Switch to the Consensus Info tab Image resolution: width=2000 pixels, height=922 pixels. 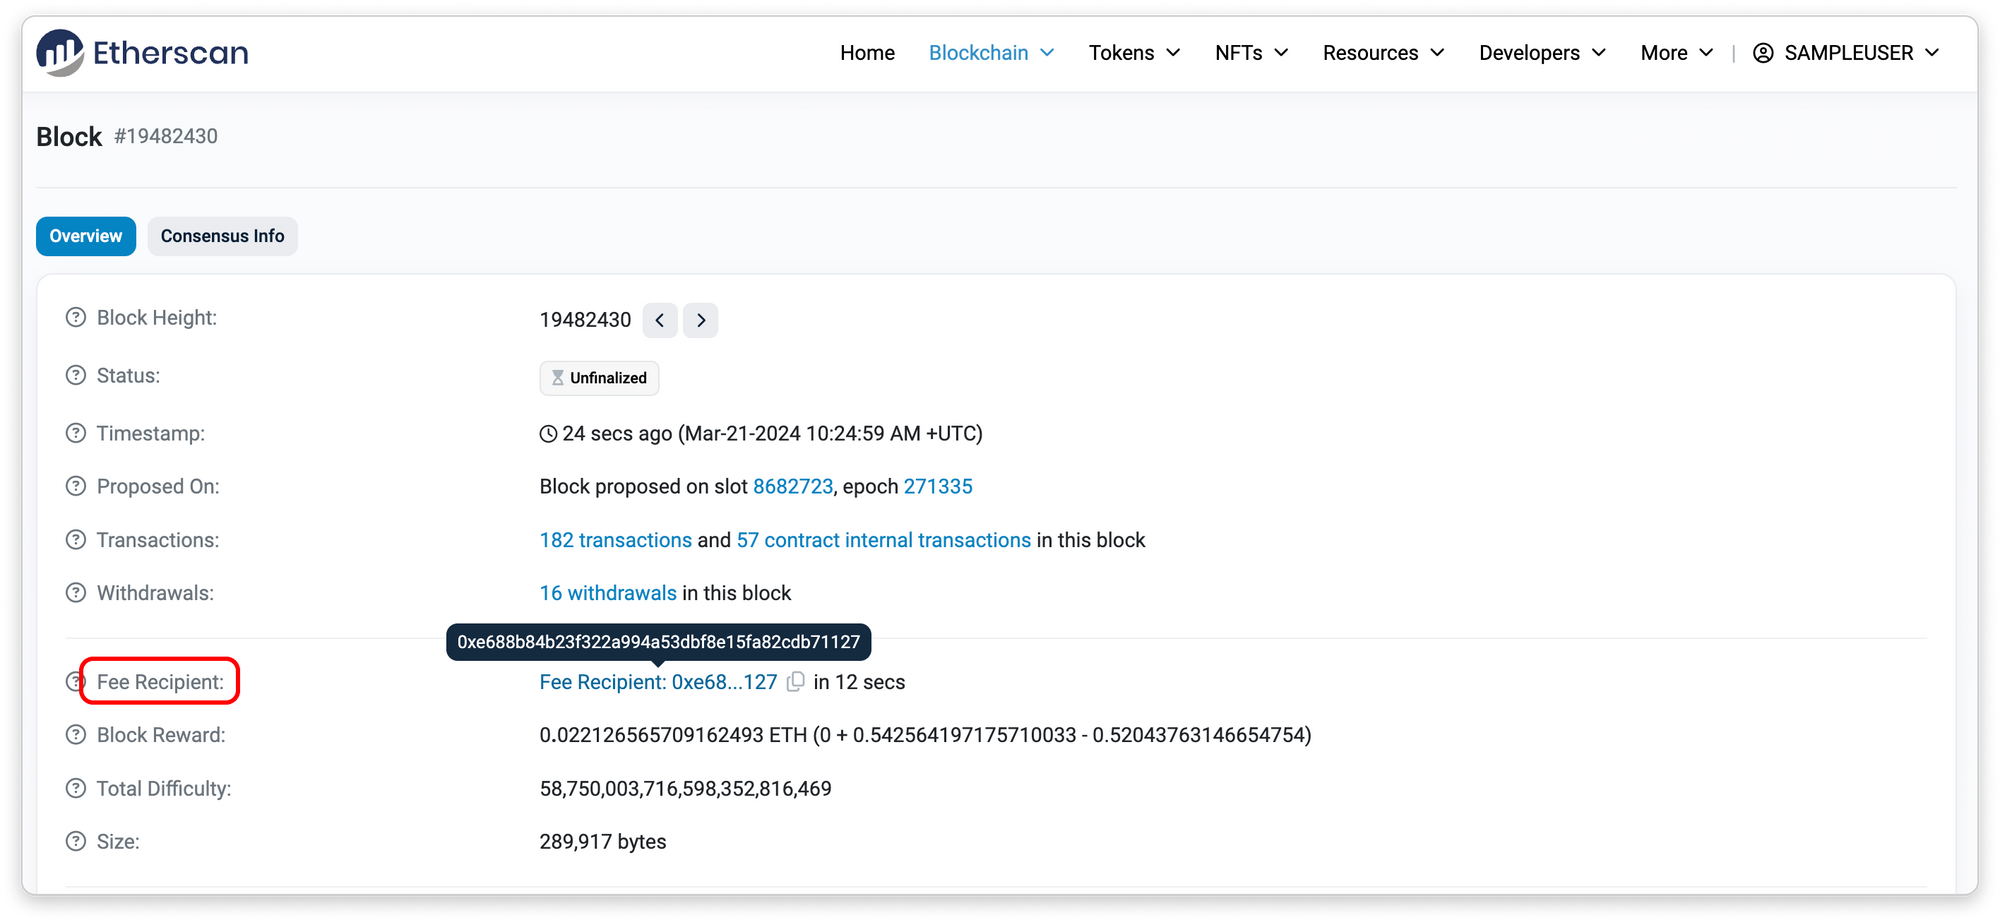[x=222, y=236]
